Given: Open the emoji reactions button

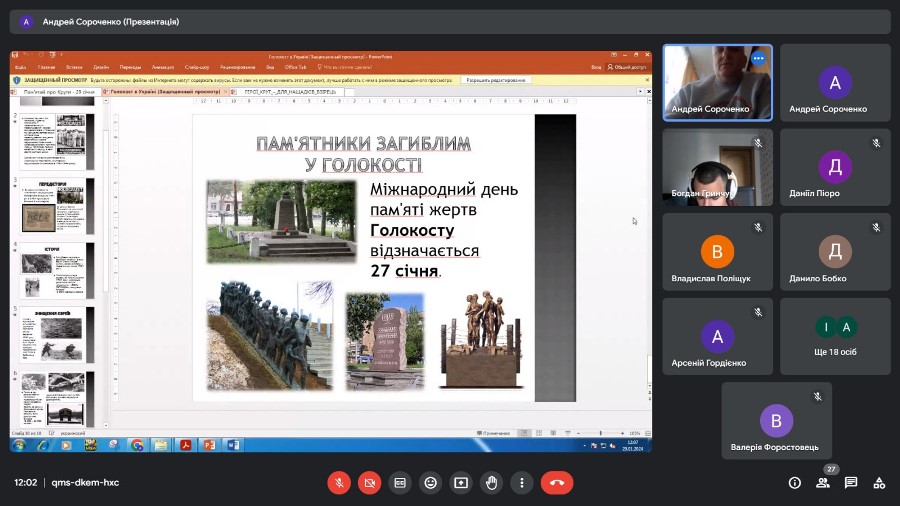Looking at the screenshot, I should [x=430, y=482].
